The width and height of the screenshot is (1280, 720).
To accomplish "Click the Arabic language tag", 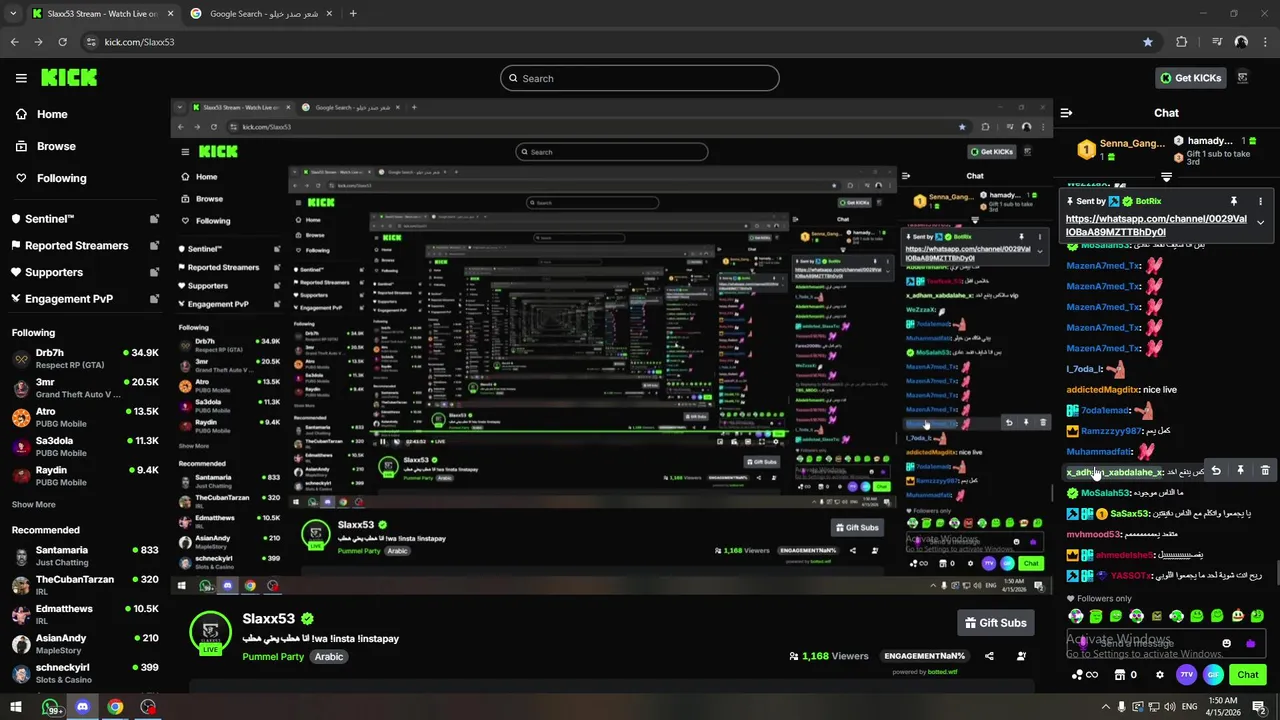I will pyautogui.click(x=329, y=657).
